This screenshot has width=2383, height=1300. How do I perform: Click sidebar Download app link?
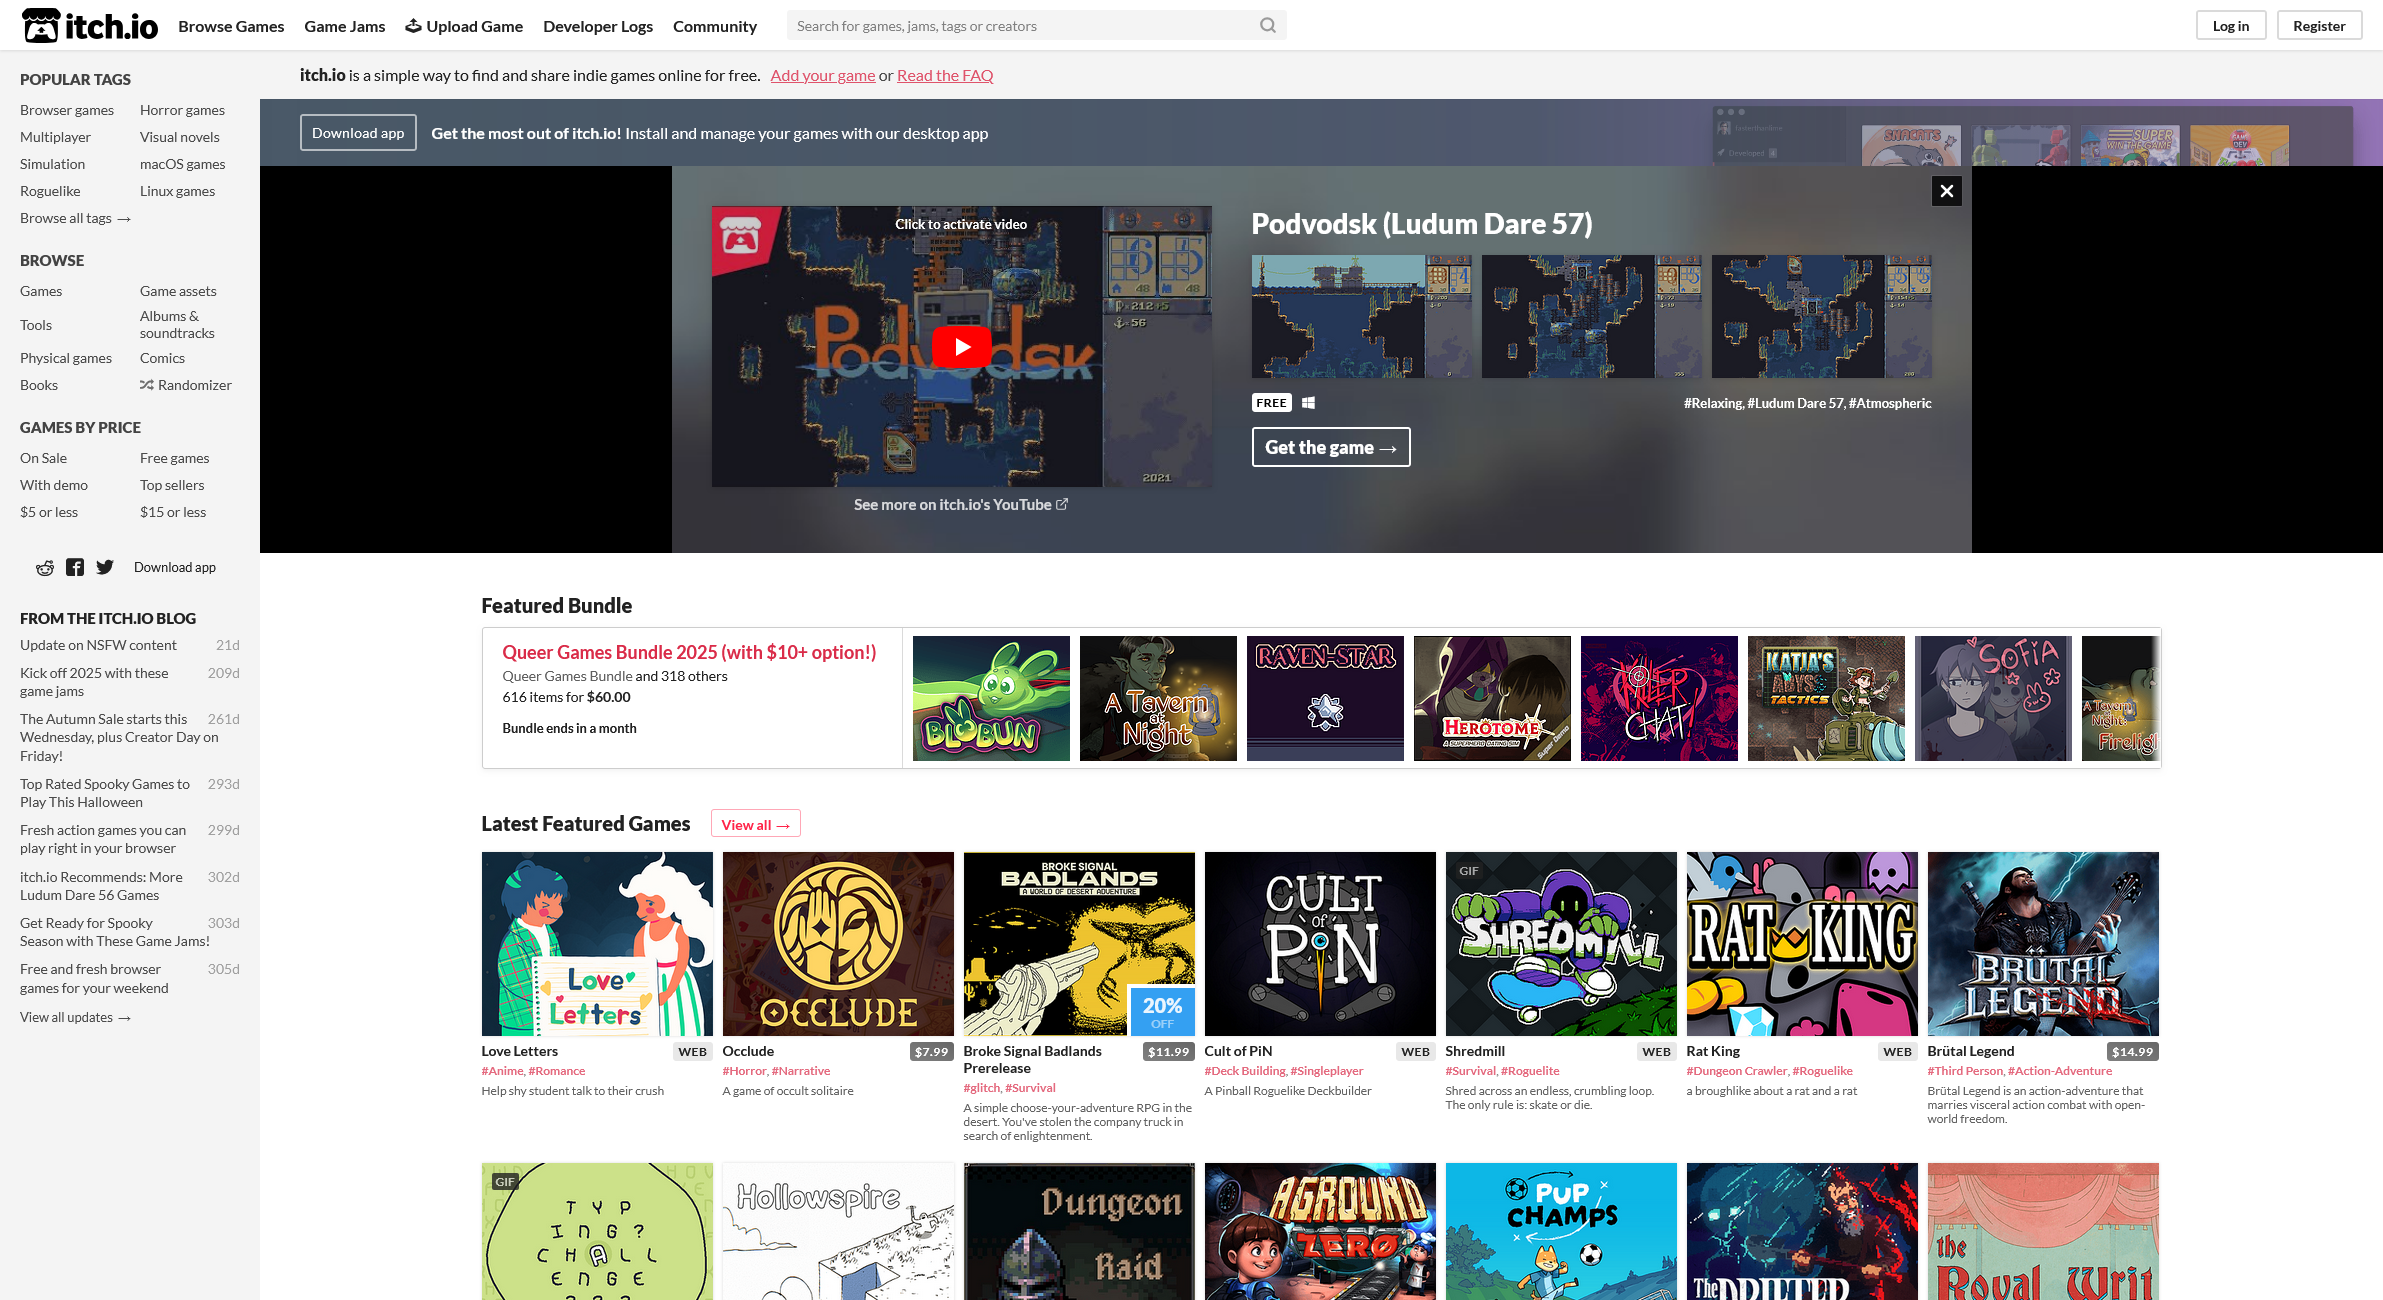pos(175,567)
